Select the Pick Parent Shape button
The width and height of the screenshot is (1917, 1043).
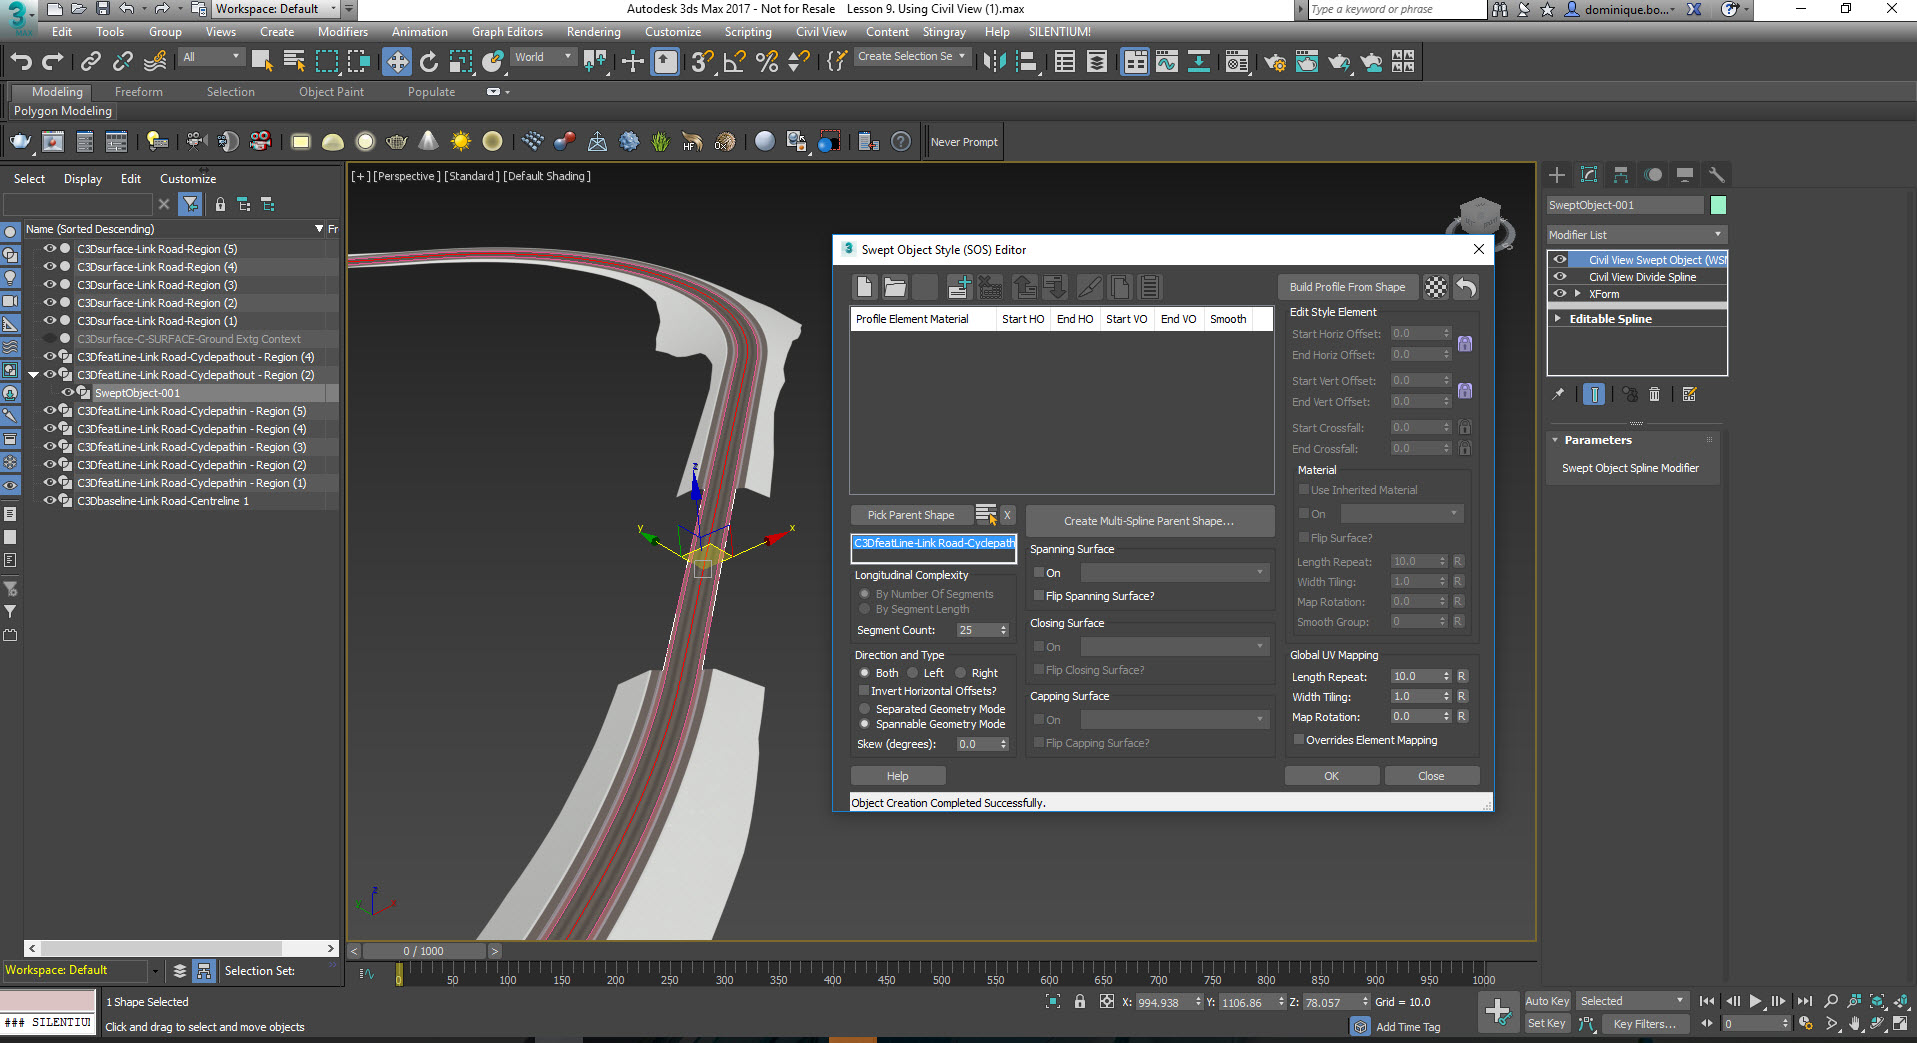coord(911,514)
